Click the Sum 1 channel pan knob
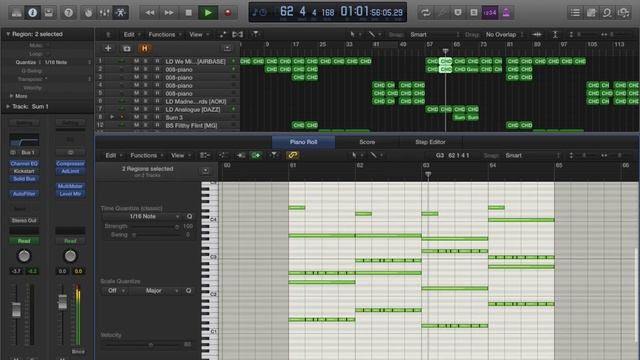 [24, 256]
